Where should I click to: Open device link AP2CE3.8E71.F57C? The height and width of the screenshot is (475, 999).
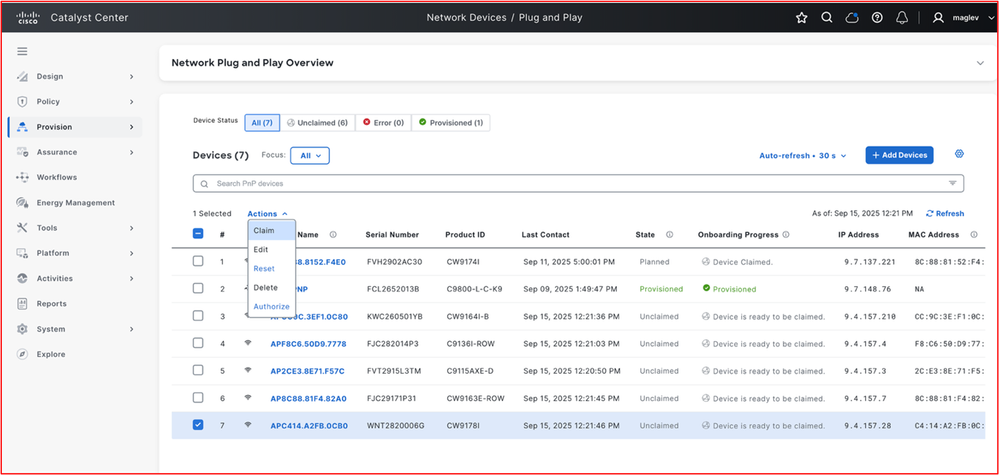(x=308, y=371)
